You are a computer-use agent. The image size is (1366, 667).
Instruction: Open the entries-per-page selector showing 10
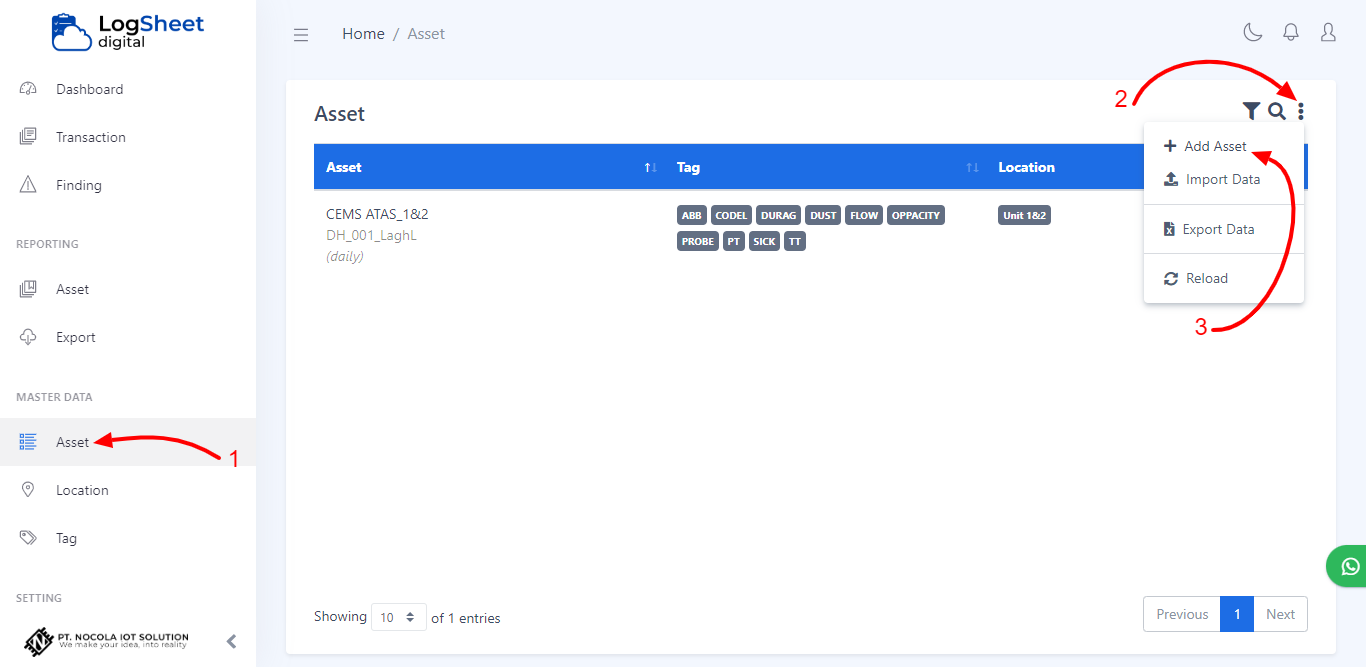398,617
